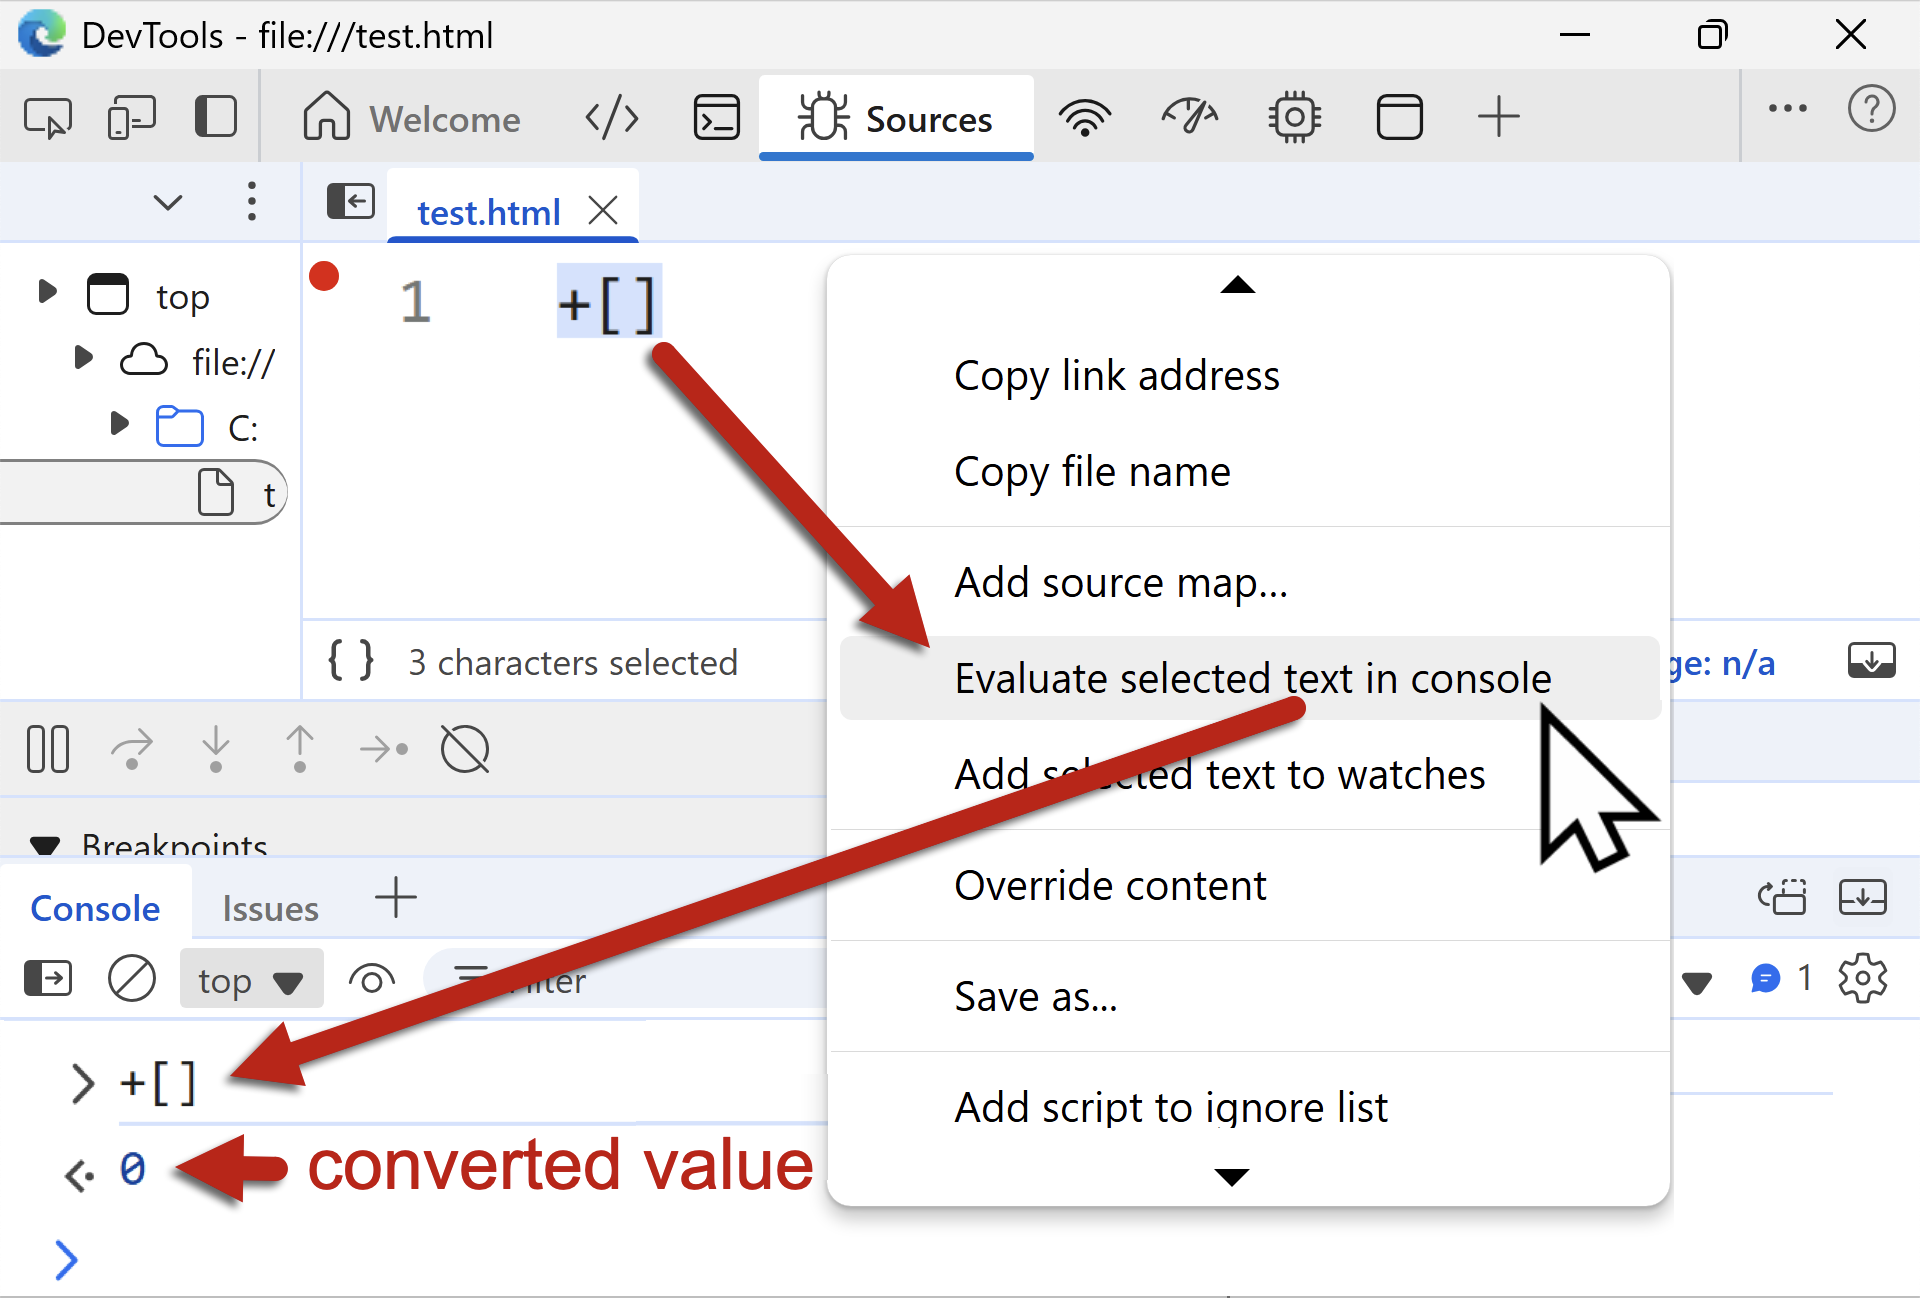The width and height of the screenshot is (1920, 1298).
Task: Toggle the line 1 breakpoint
Action: pyautogui.click(x=324, y=277)
